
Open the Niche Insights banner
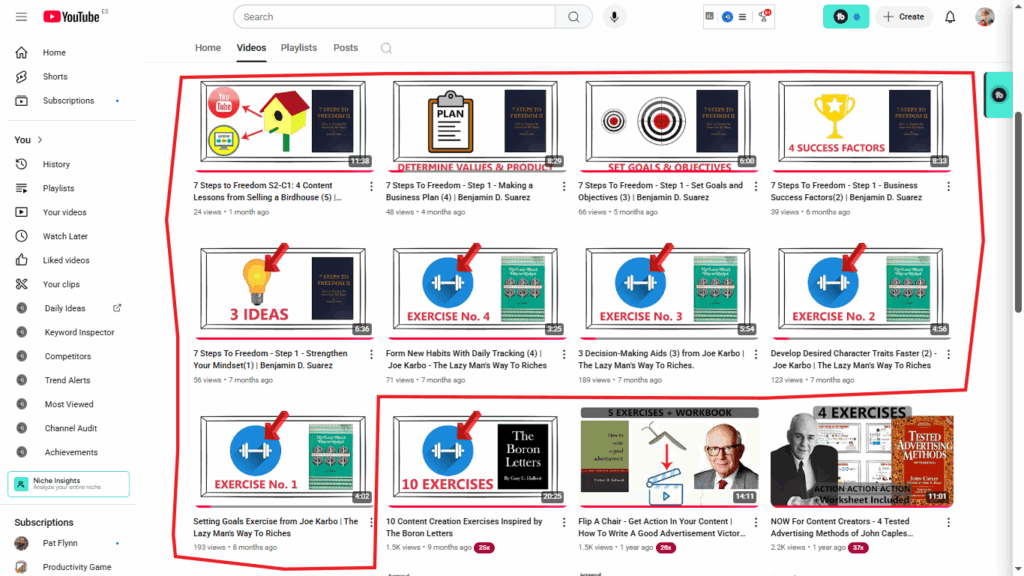tap(68, 484)
